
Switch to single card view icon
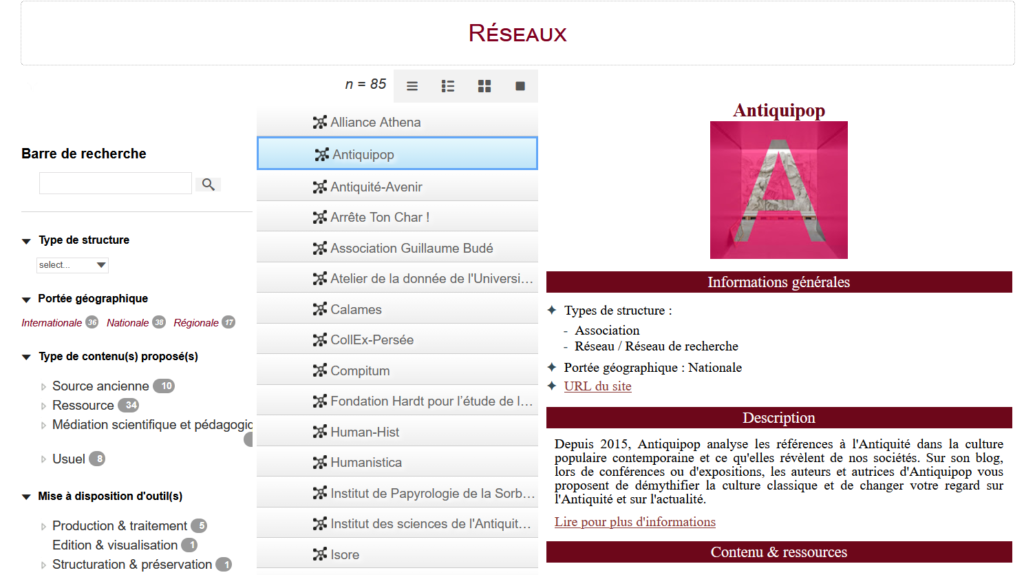tap(520, 86)
